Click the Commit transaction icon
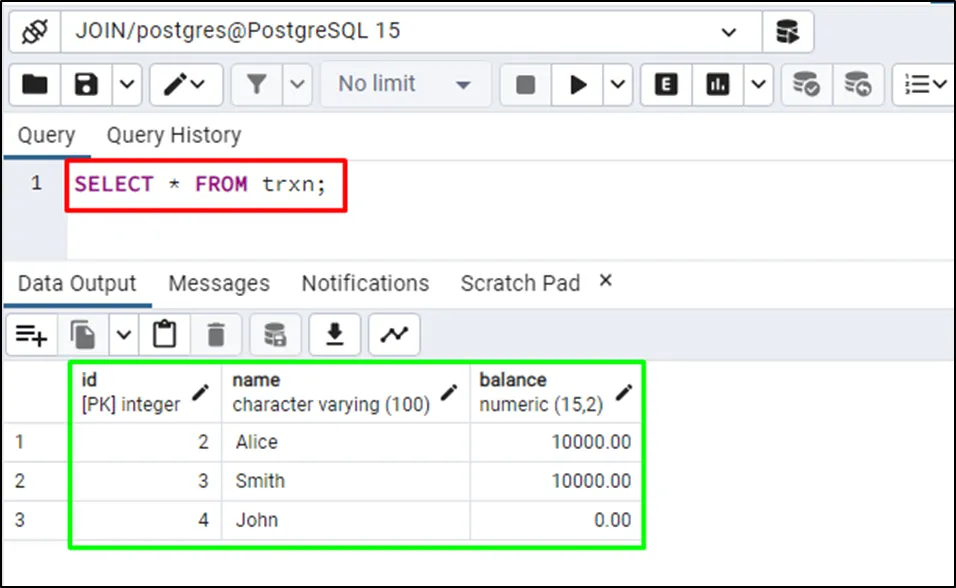Screen dimensions: 956x588 (806, 85)
